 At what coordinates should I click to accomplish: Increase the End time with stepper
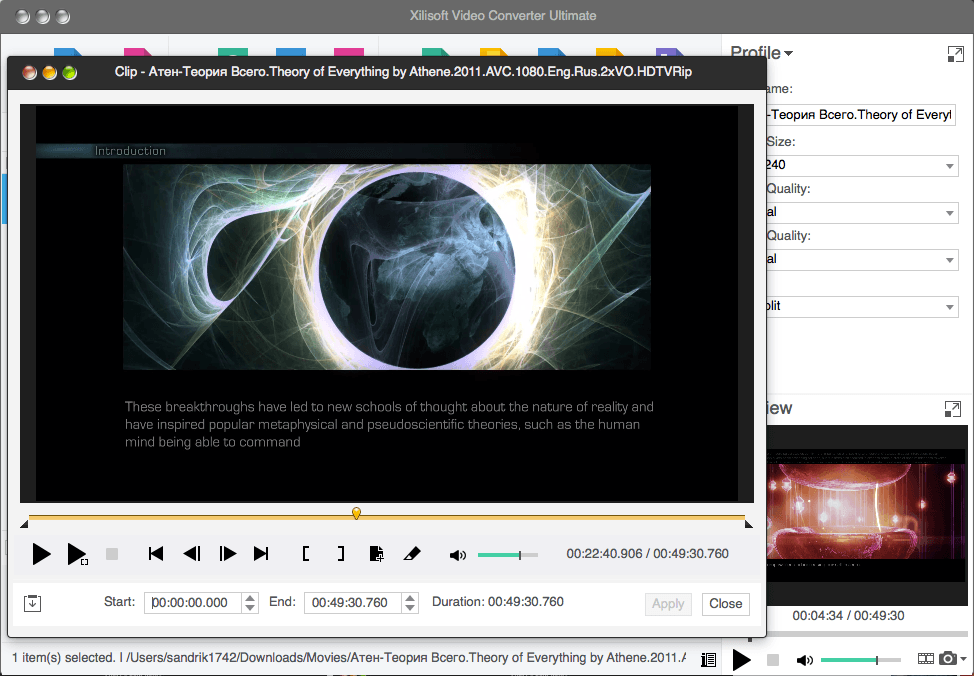point(409,598)
